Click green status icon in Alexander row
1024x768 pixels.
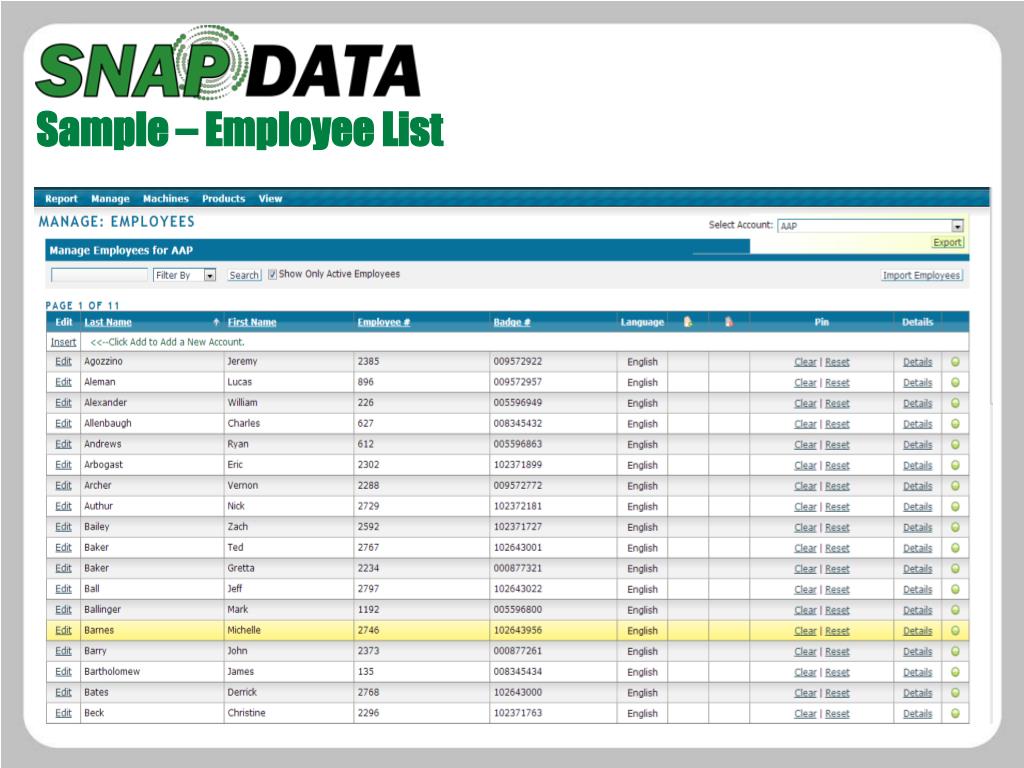tap(955, 403)
